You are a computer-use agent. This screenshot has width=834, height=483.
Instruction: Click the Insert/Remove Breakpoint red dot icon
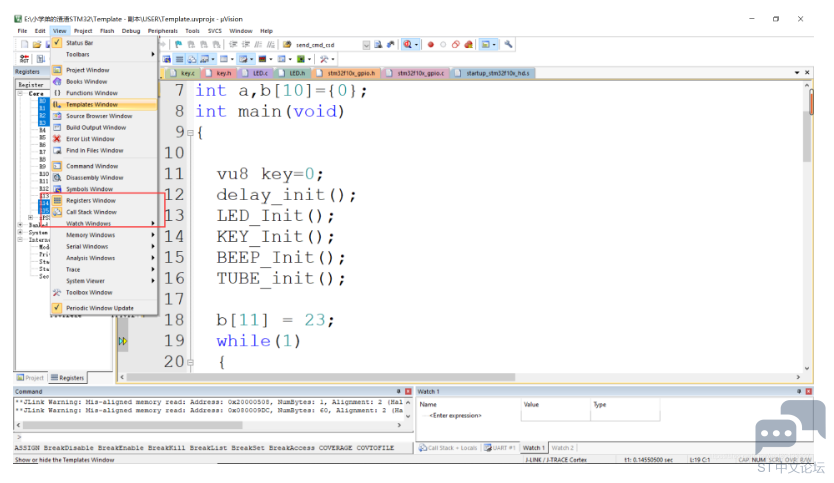431,45
